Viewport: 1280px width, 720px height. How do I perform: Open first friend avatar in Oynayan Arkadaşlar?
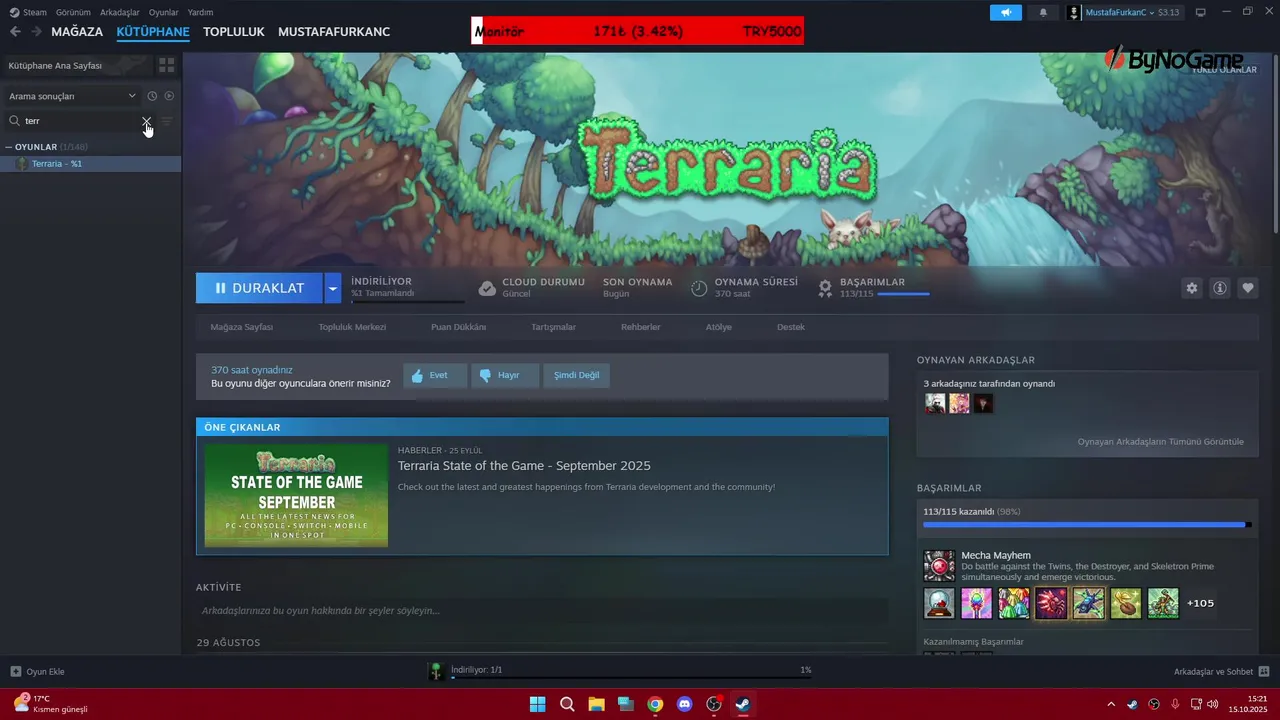(935, 403)
